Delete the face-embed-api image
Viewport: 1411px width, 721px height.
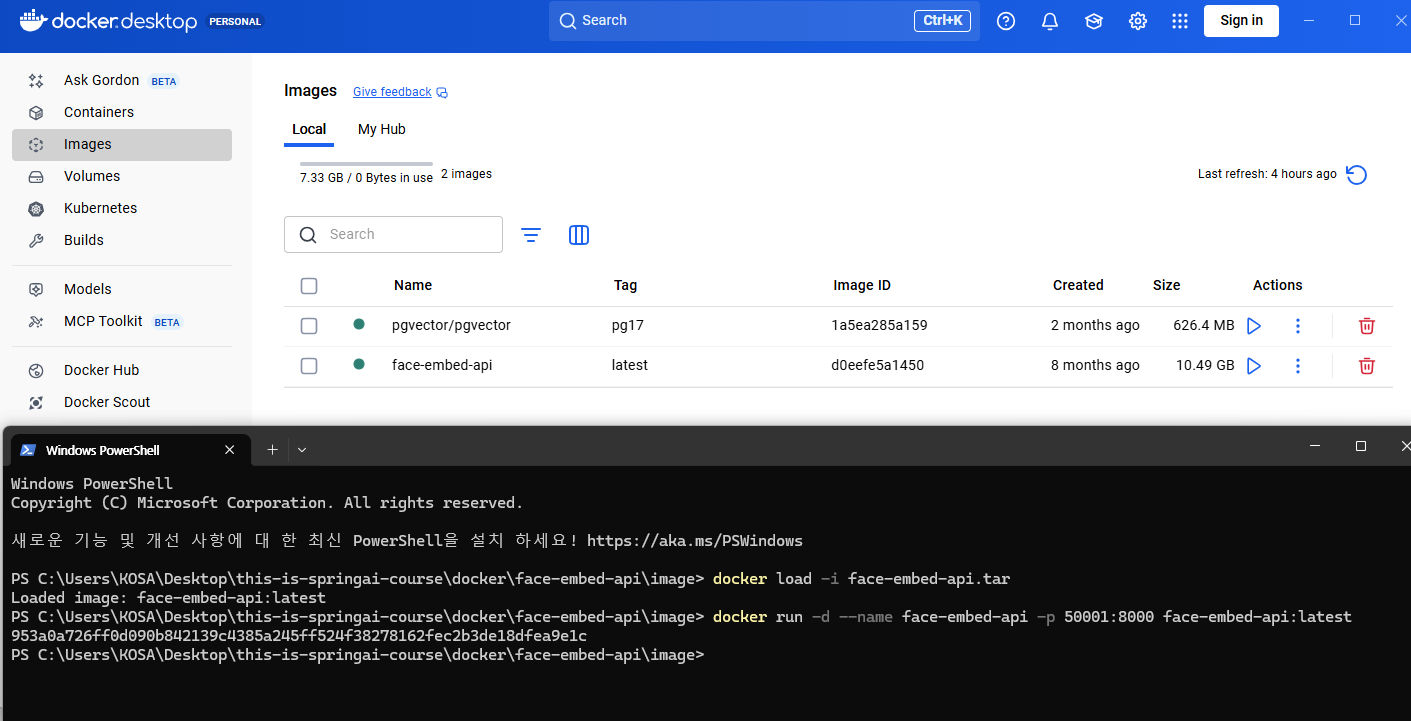(x=1367, y=366)
